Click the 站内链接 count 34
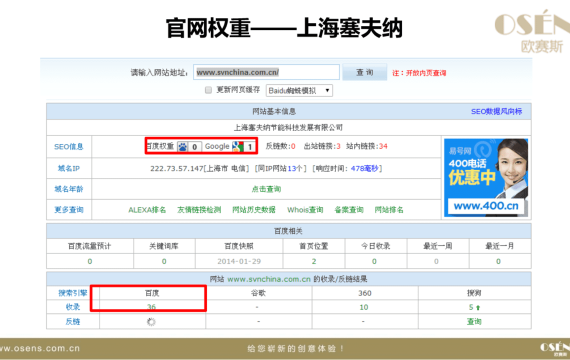 coord(383,146)
